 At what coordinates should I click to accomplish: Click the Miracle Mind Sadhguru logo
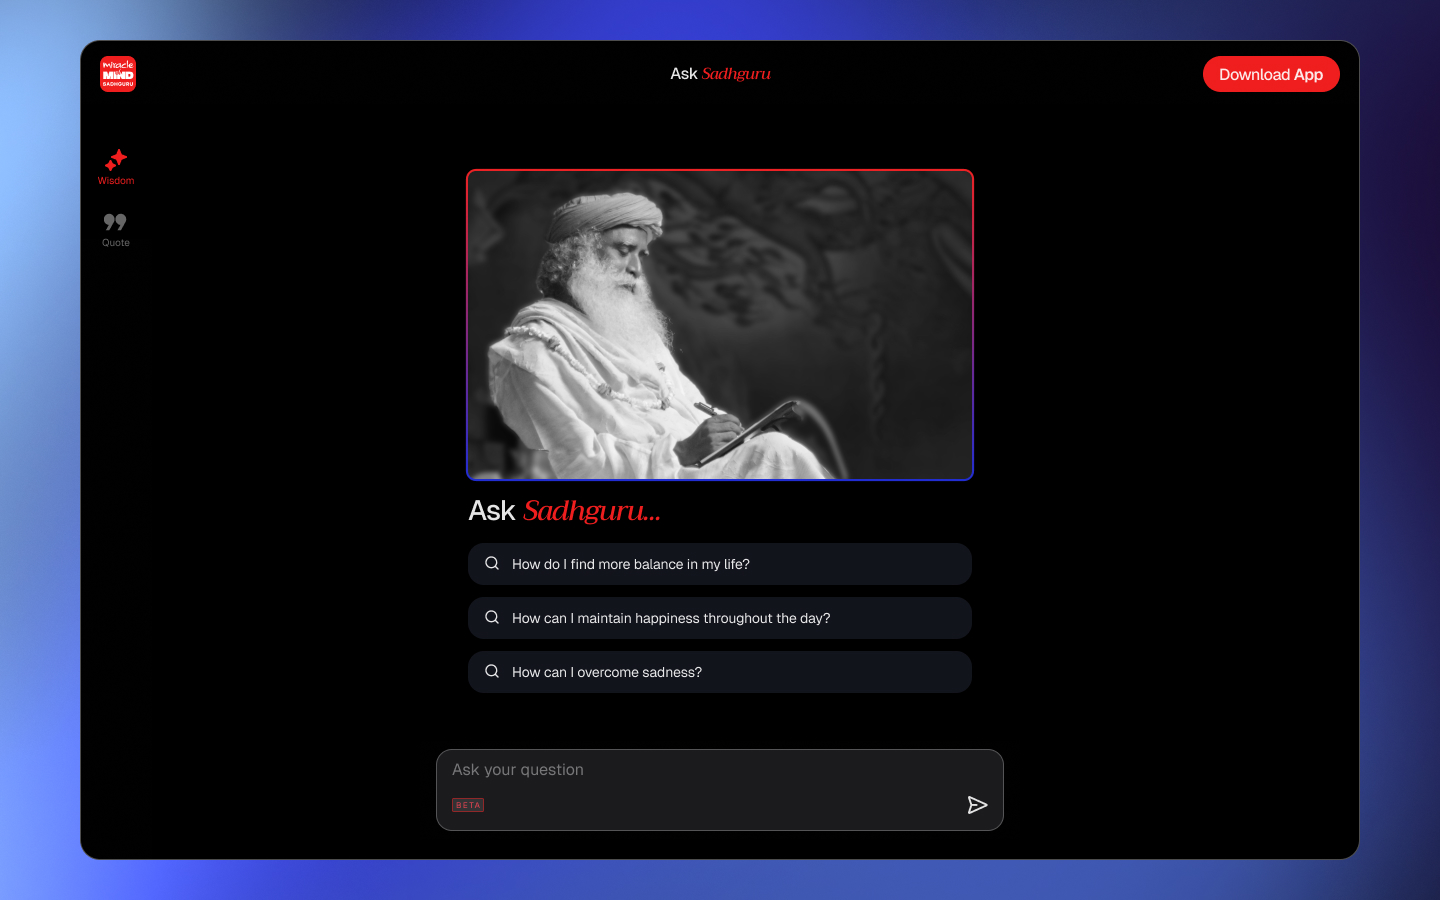click(x=117, y=73)
